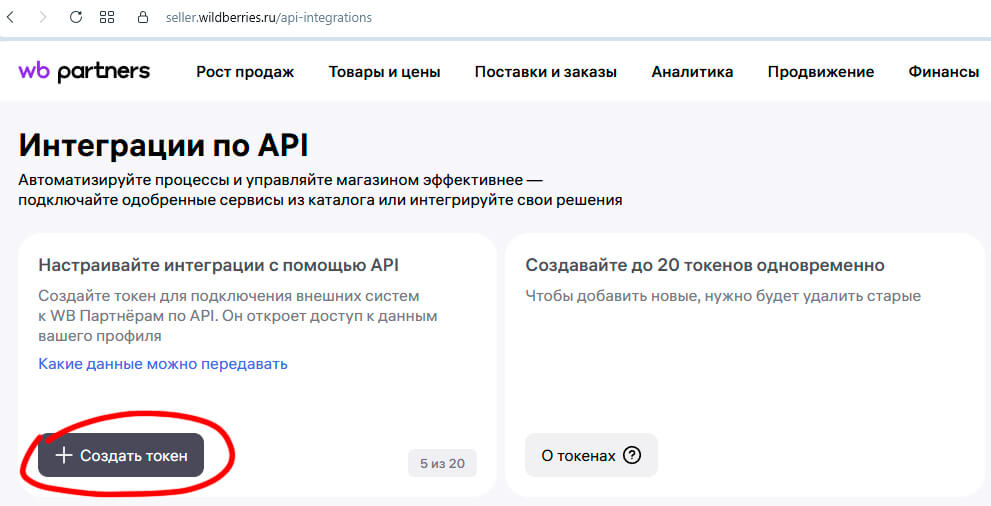991x506 pixels.
Task: Click Создавайте до 20 токенов одновременно title
Action: tap(705, 265)
